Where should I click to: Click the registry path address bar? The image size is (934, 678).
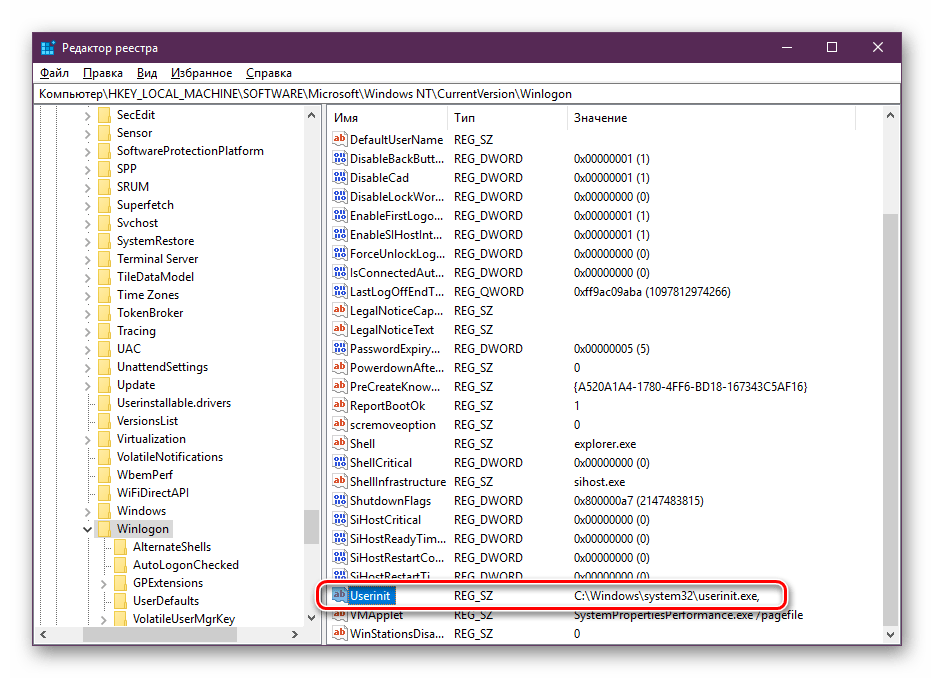pos(467,94)
